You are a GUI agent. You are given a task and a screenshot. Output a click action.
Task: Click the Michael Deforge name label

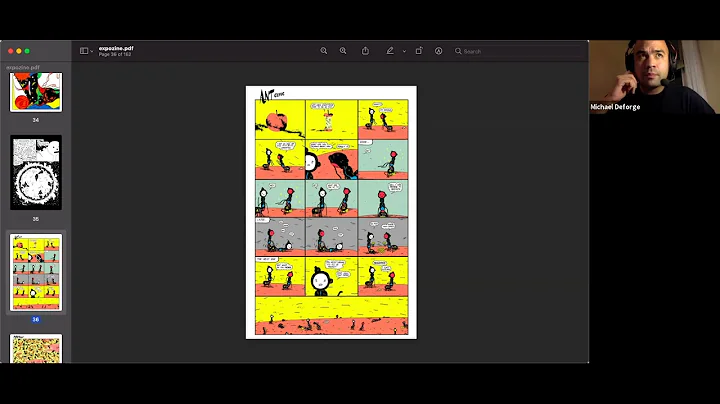[615, 107]
